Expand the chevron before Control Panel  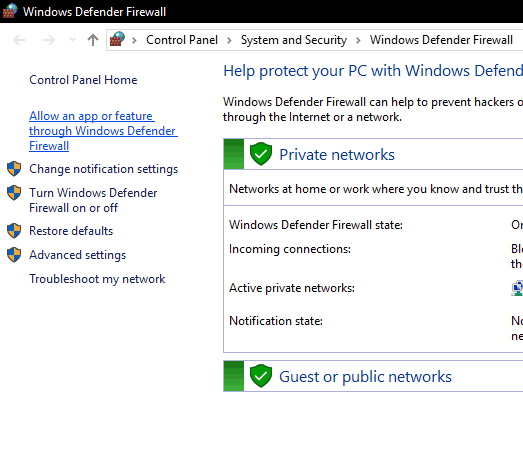(x=134, y=41)
